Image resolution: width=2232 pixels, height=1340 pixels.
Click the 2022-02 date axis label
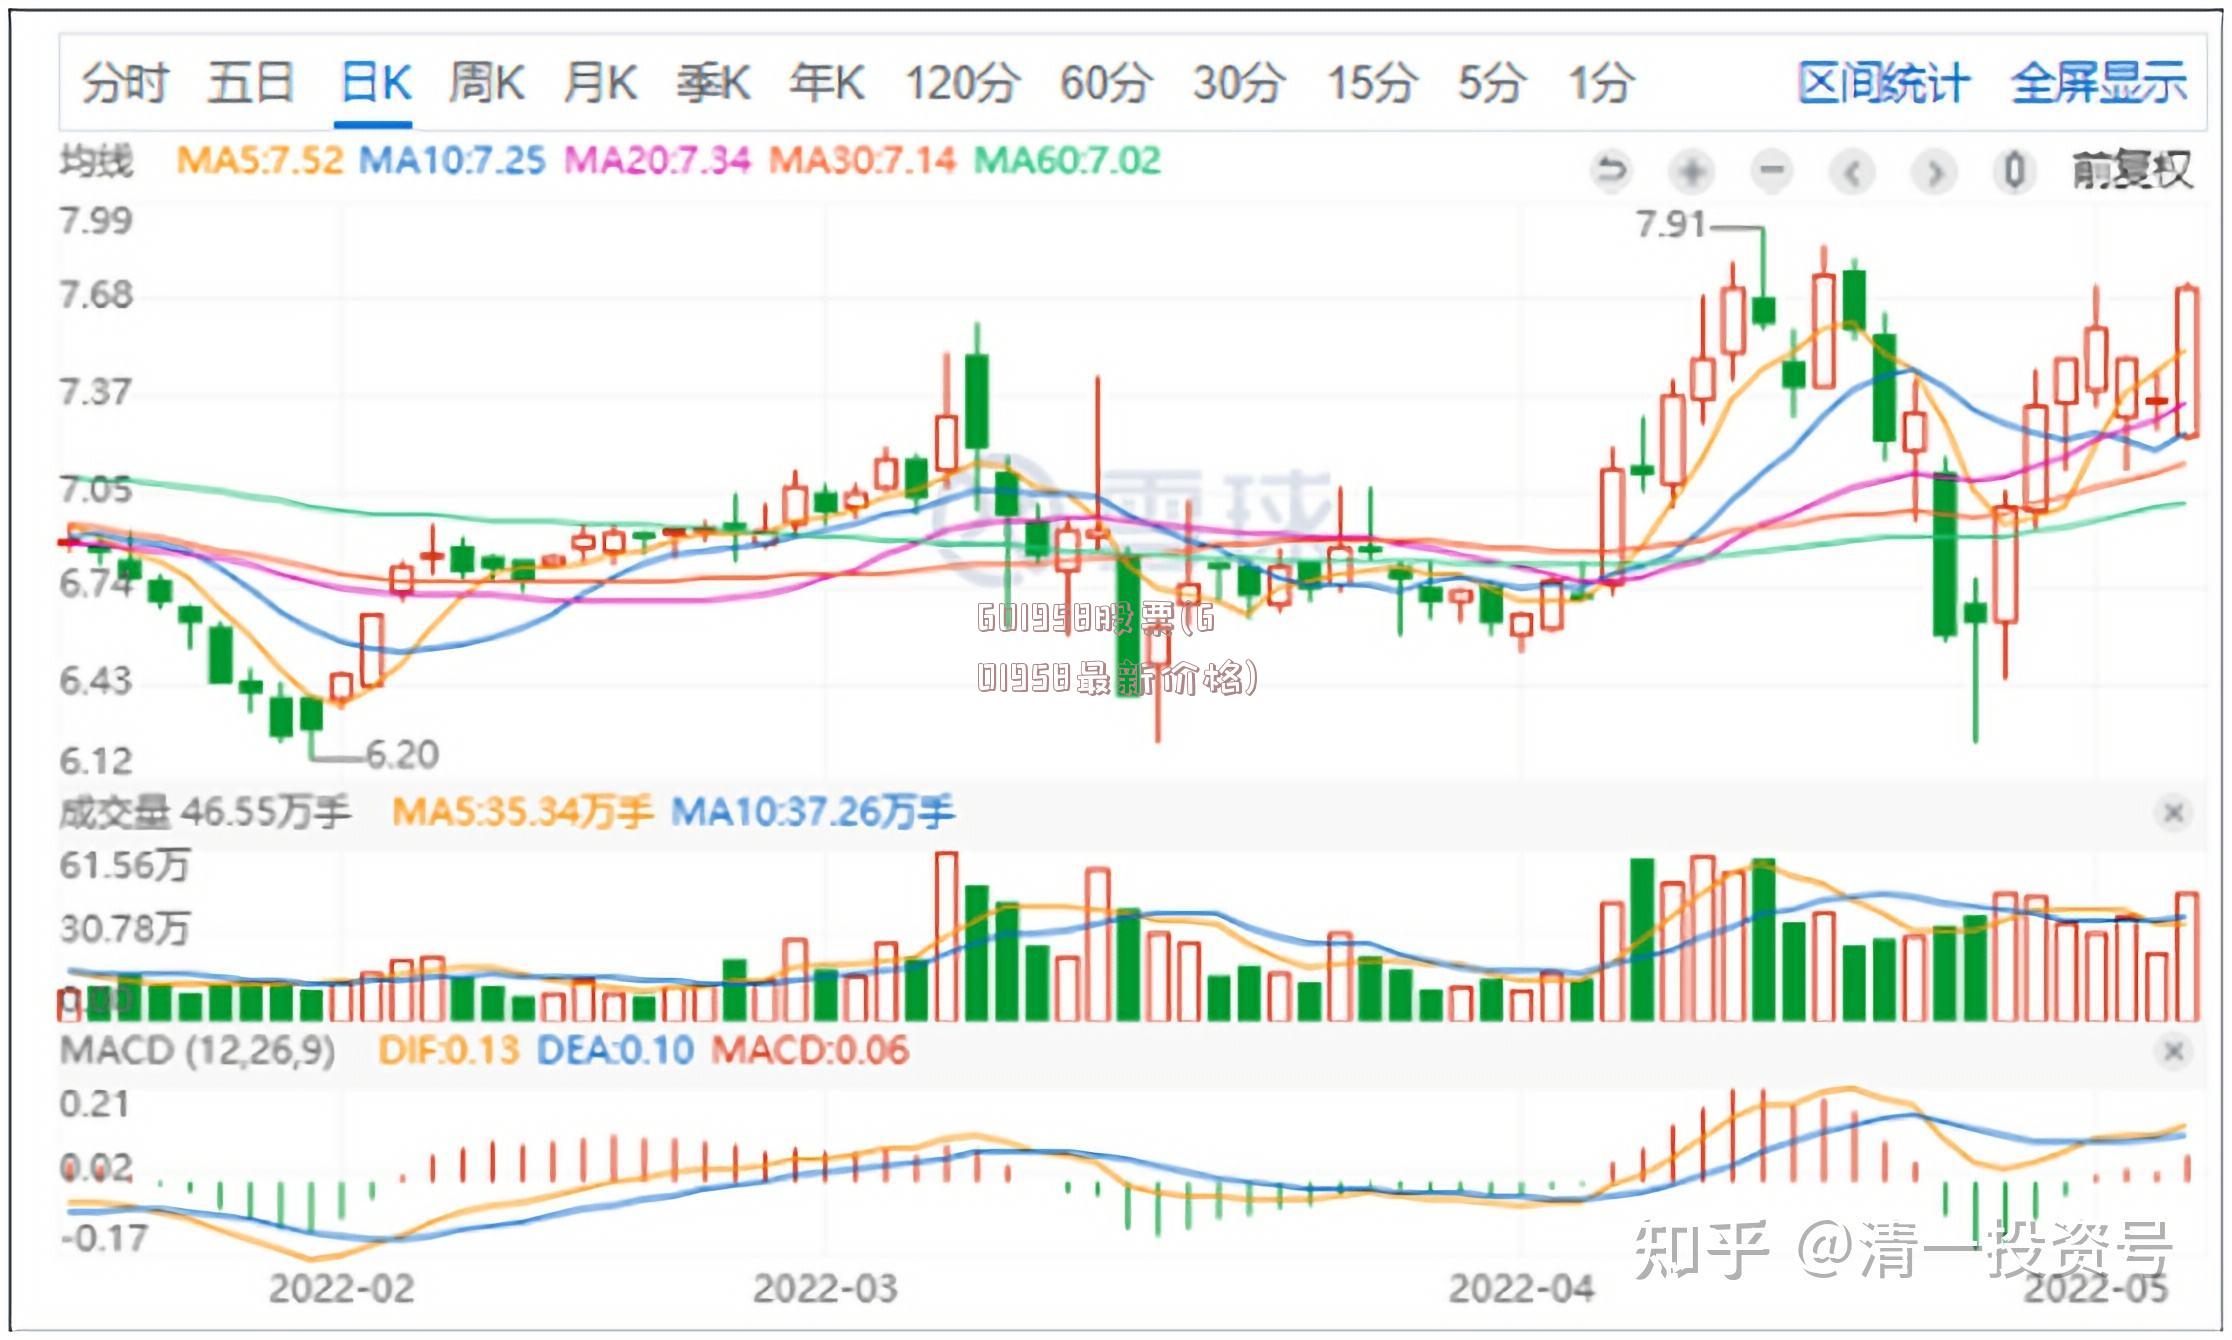[x=342, y=1288]
